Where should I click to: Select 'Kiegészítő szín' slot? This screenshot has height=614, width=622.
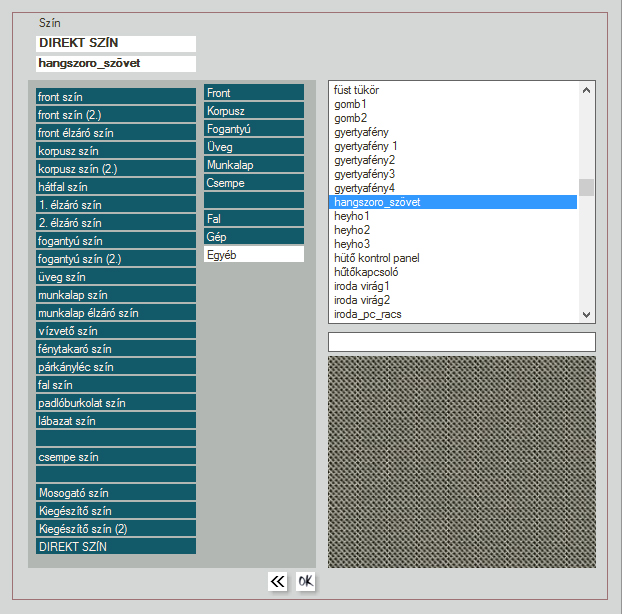pyautogui.click(x=116, y=510)
